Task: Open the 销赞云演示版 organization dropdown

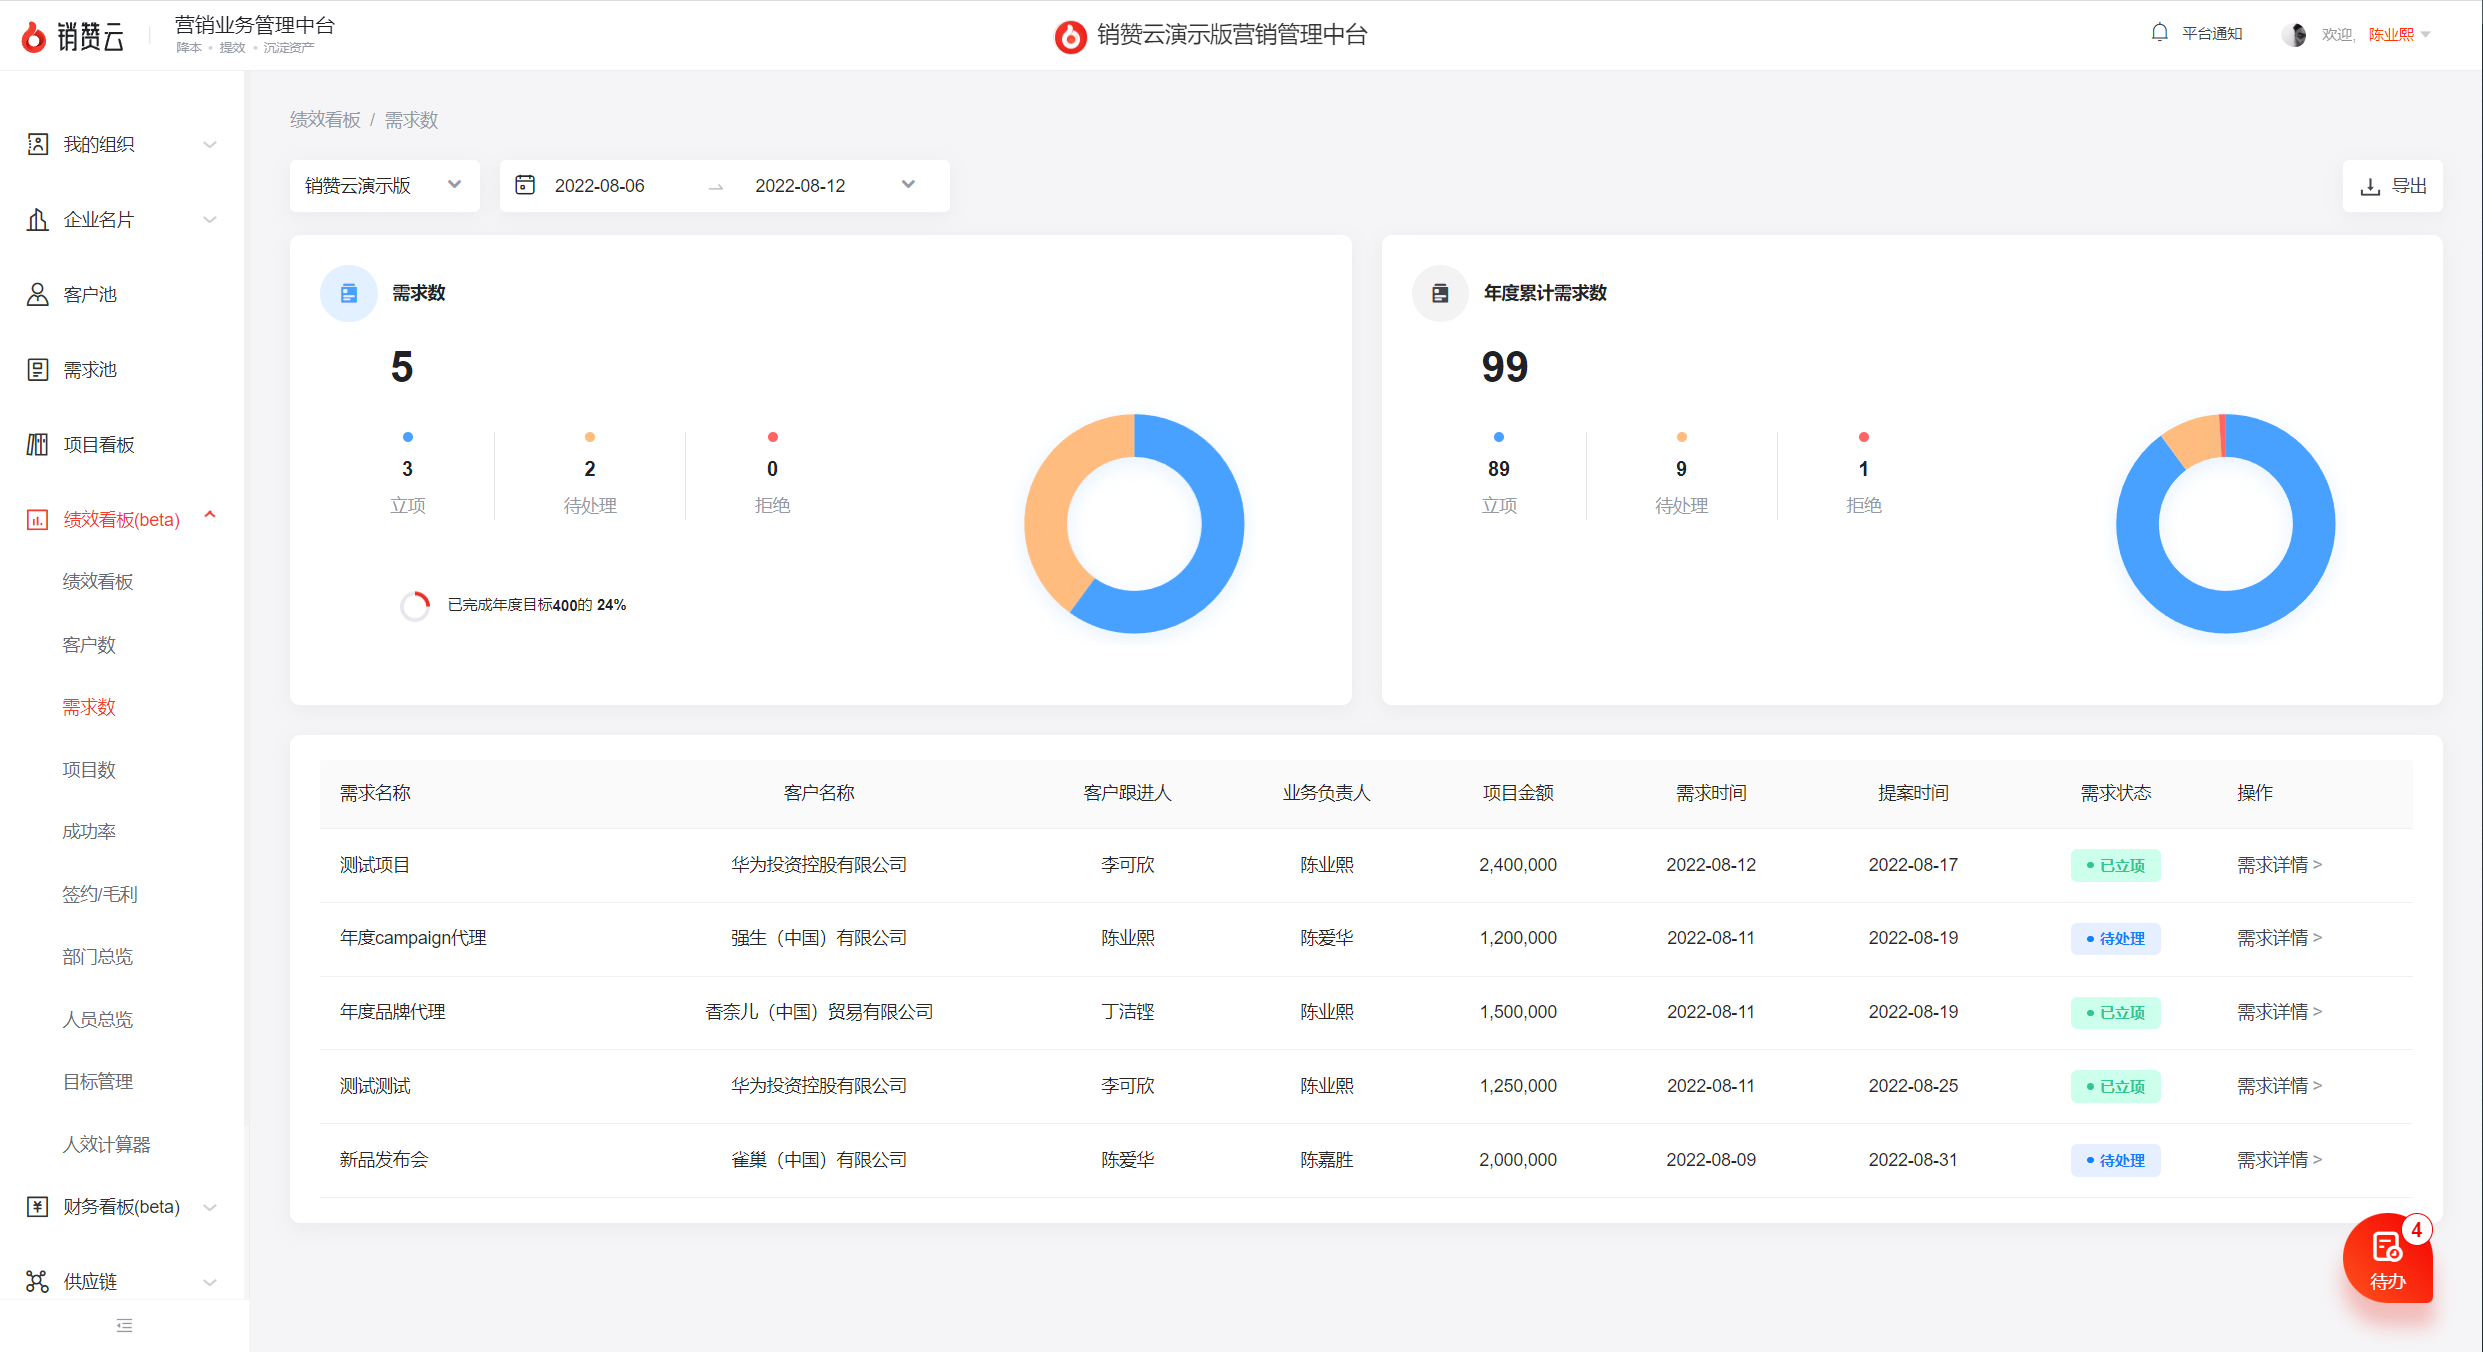Action: [384, 186]
